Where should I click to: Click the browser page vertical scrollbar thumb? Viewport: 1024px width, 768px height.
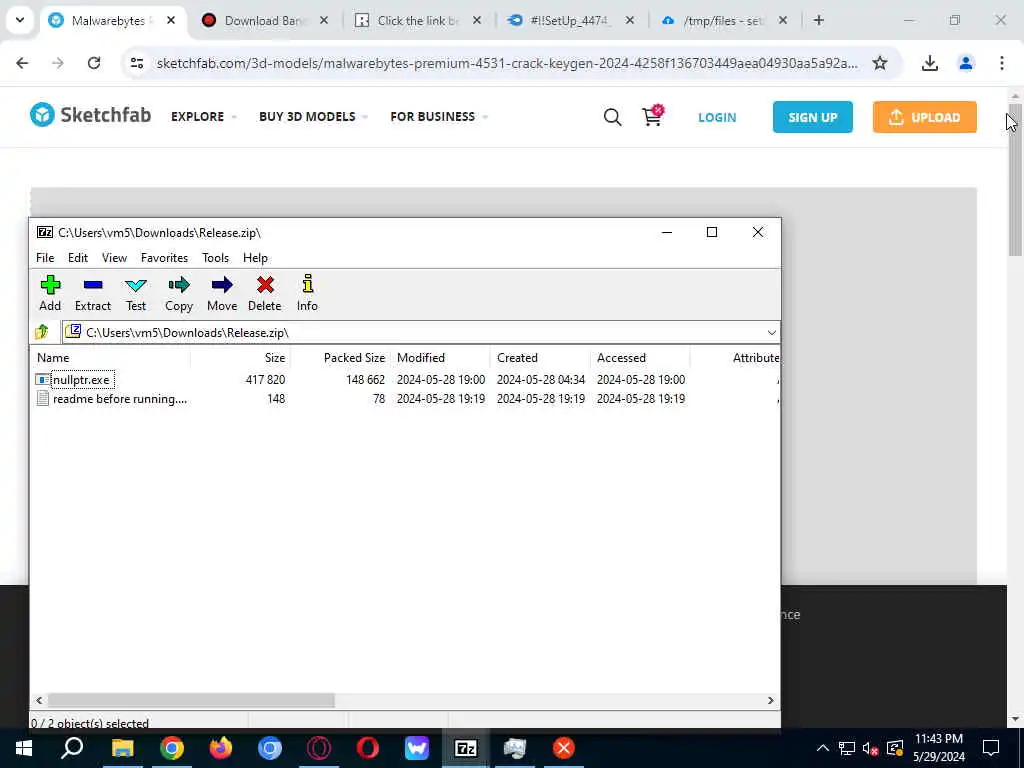pos(1014,180)
